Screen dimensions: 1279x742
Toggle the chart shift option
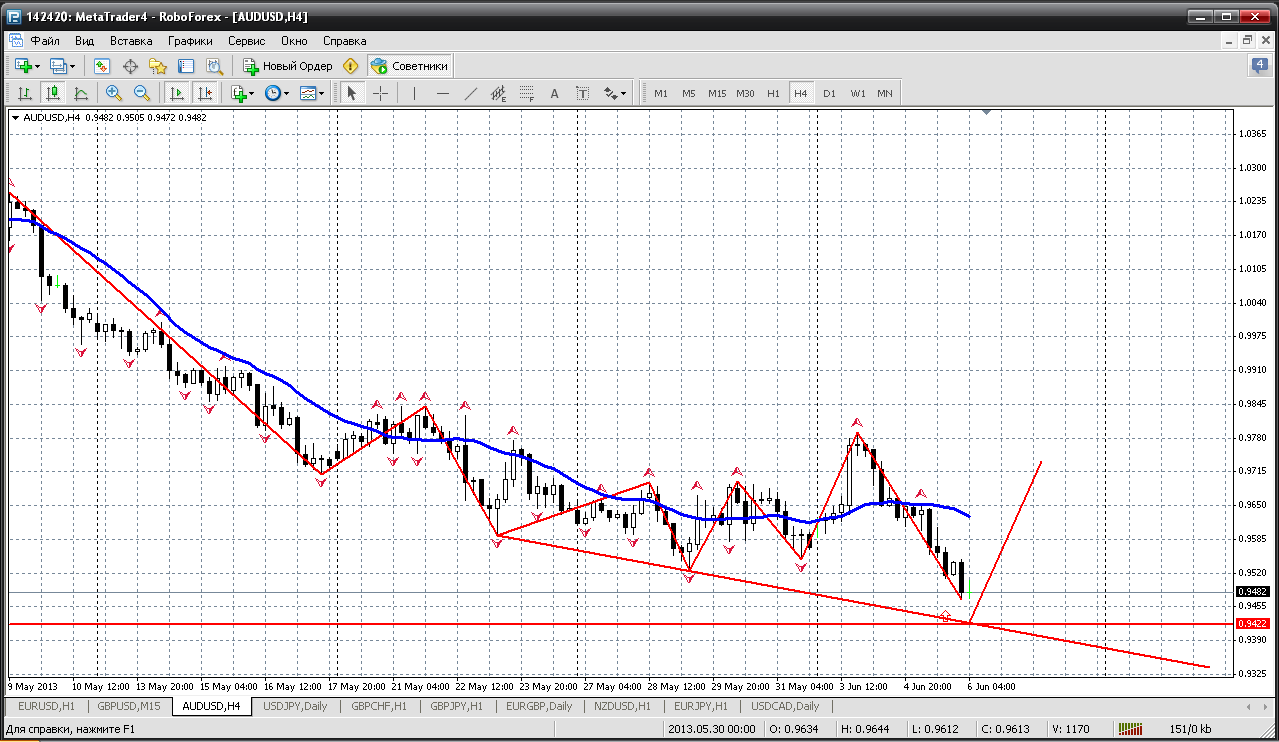205,93
